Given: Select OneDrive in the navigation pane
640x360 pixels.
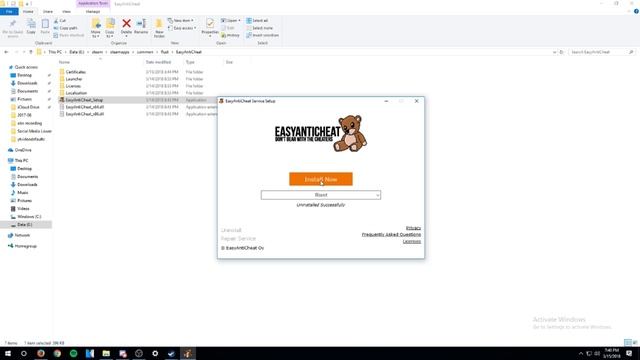Looking at the screenshot, I should 23,150.
